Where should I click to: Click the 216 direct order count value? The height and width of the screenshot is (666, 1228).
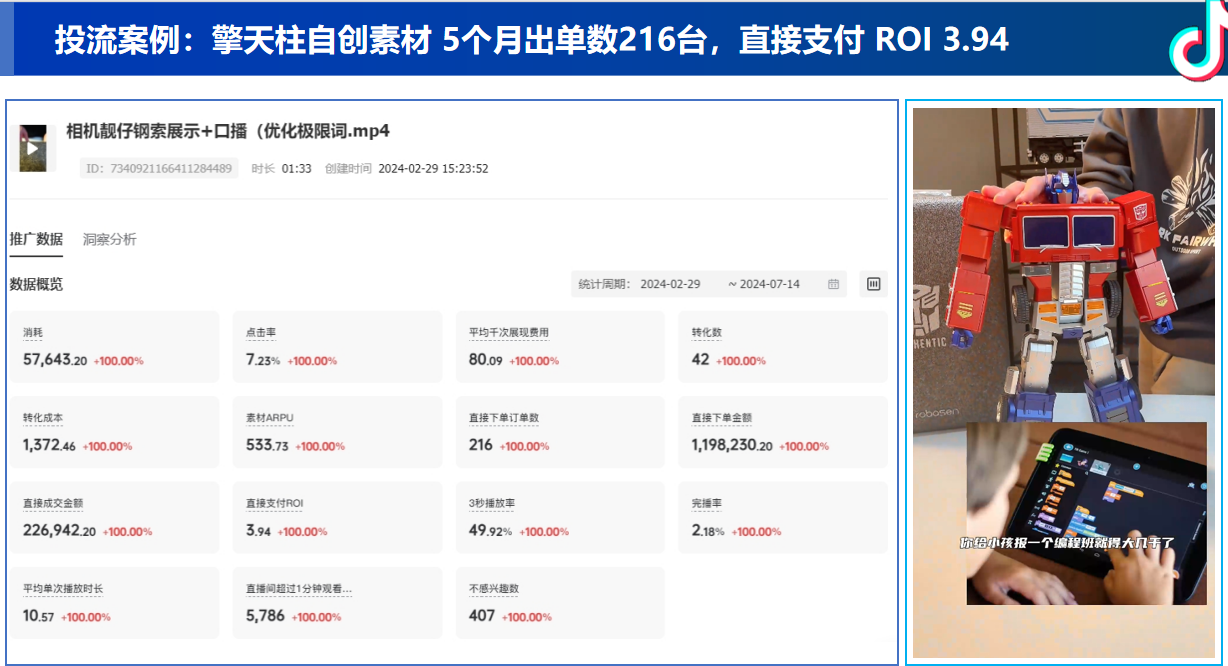click(x=481, y=445)
